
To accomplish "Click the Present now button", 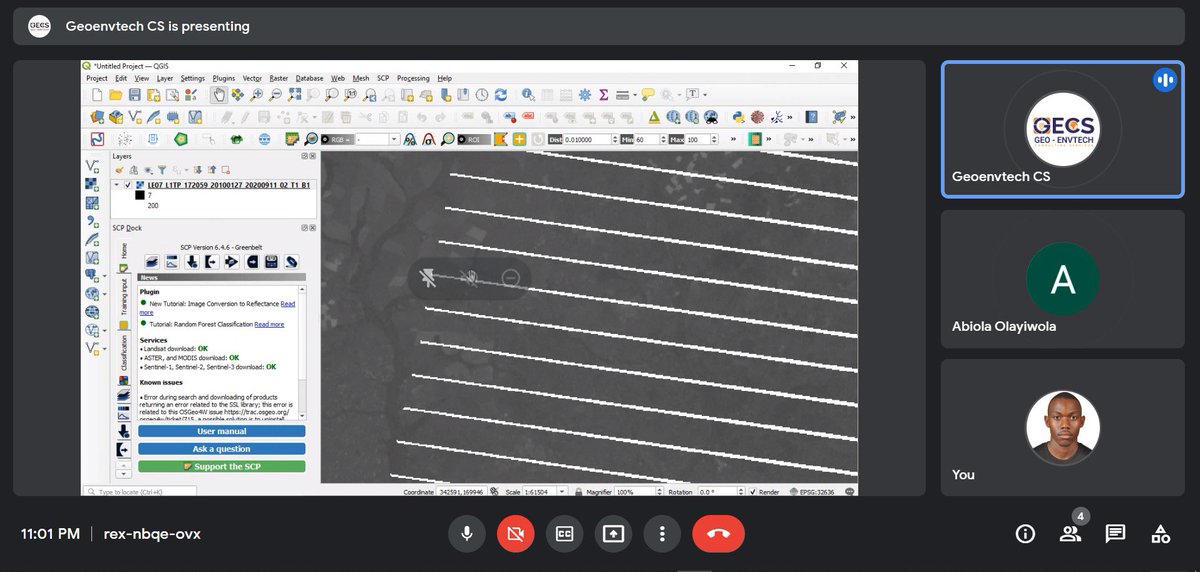I will 613,534.
